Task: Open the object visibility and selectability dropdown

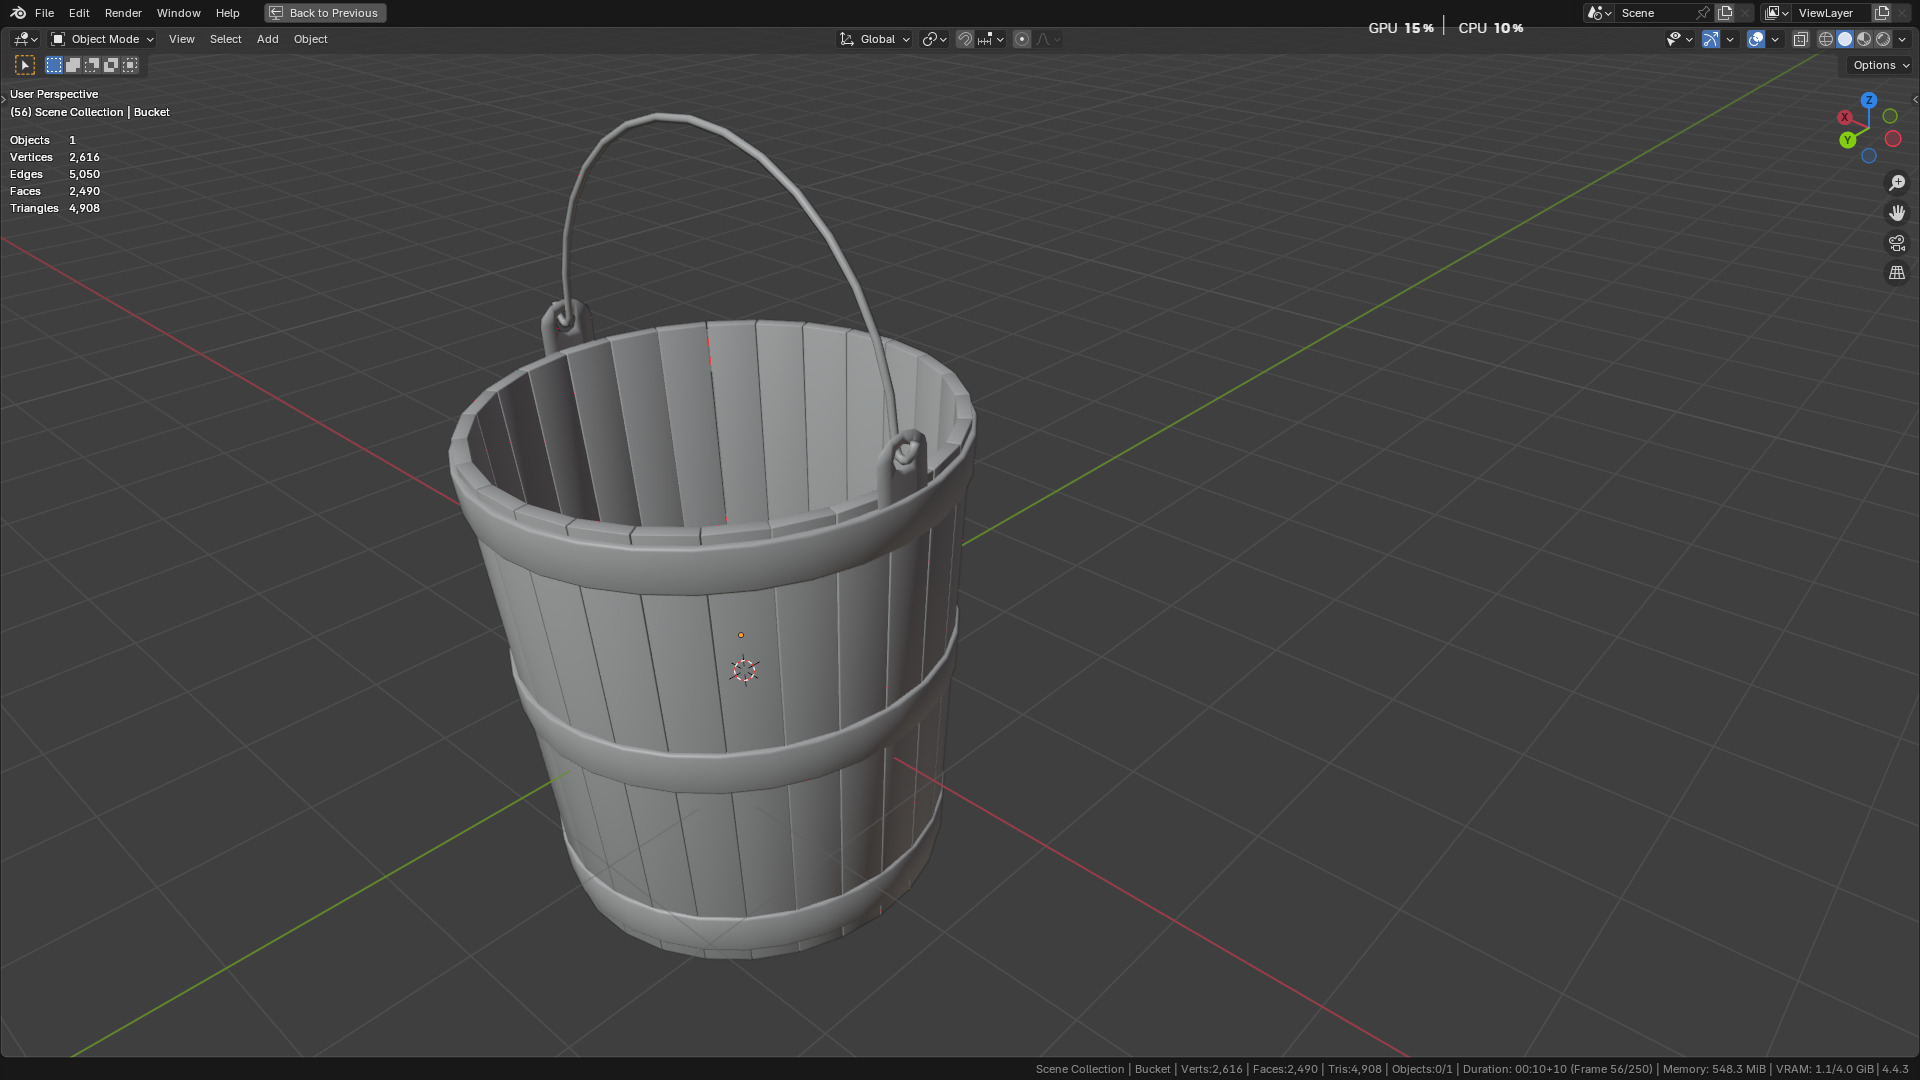Action: [x=1679, y=39]
